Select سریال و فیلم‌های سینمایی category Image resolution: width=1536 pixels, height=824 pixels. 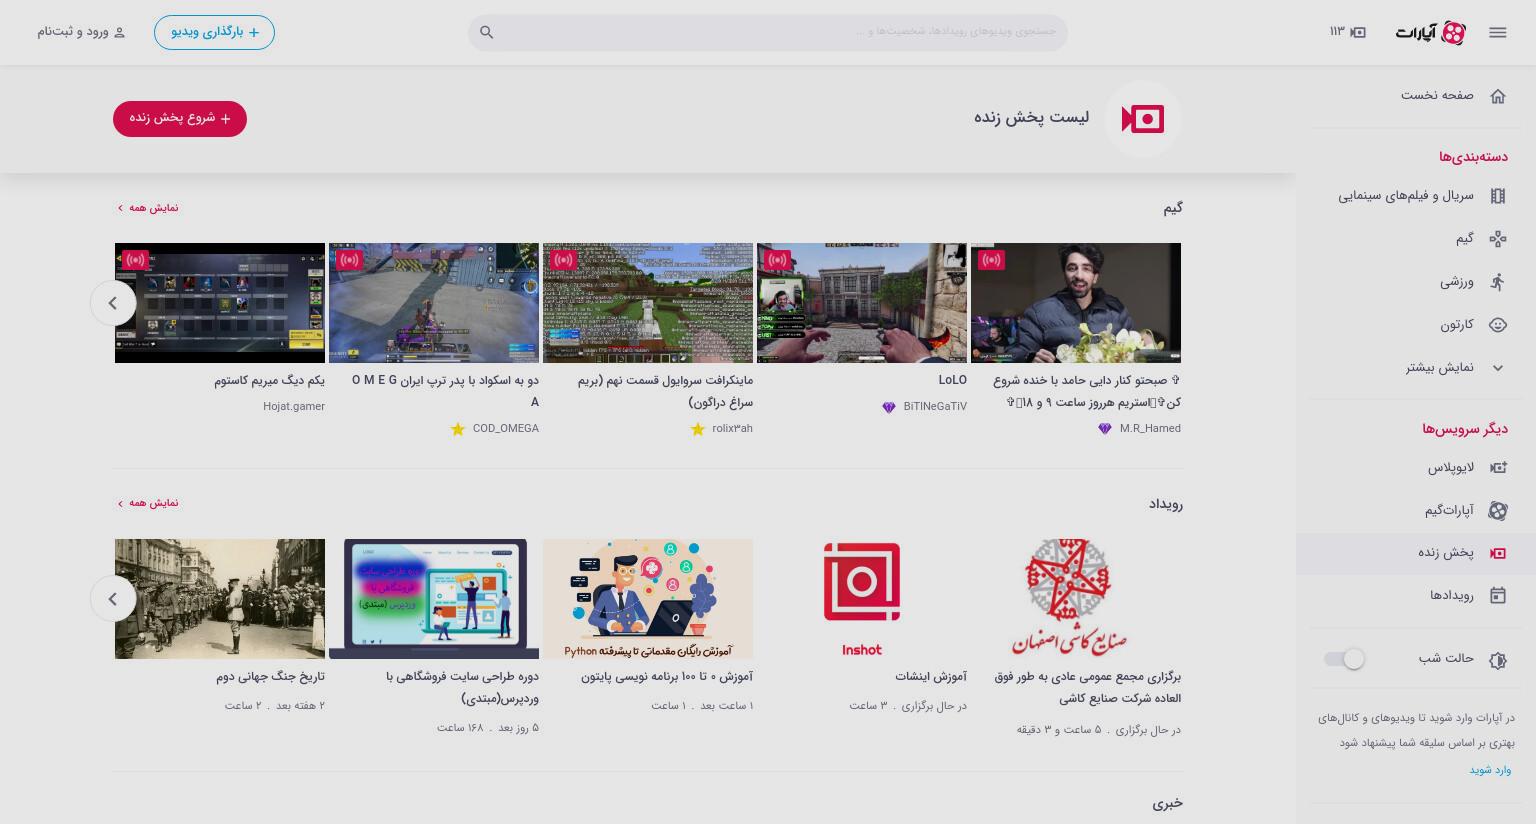pyautogui.click(x=1406, y=196)
